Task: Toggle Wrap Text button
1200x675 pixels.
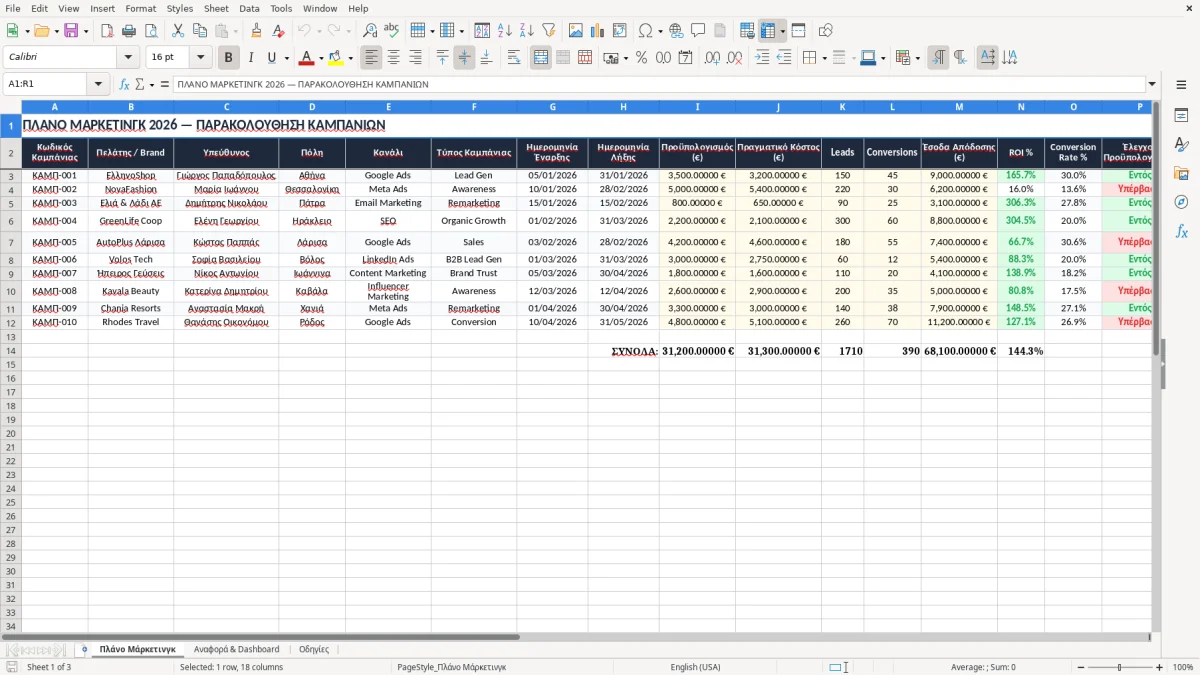Action: pos(514,58)
